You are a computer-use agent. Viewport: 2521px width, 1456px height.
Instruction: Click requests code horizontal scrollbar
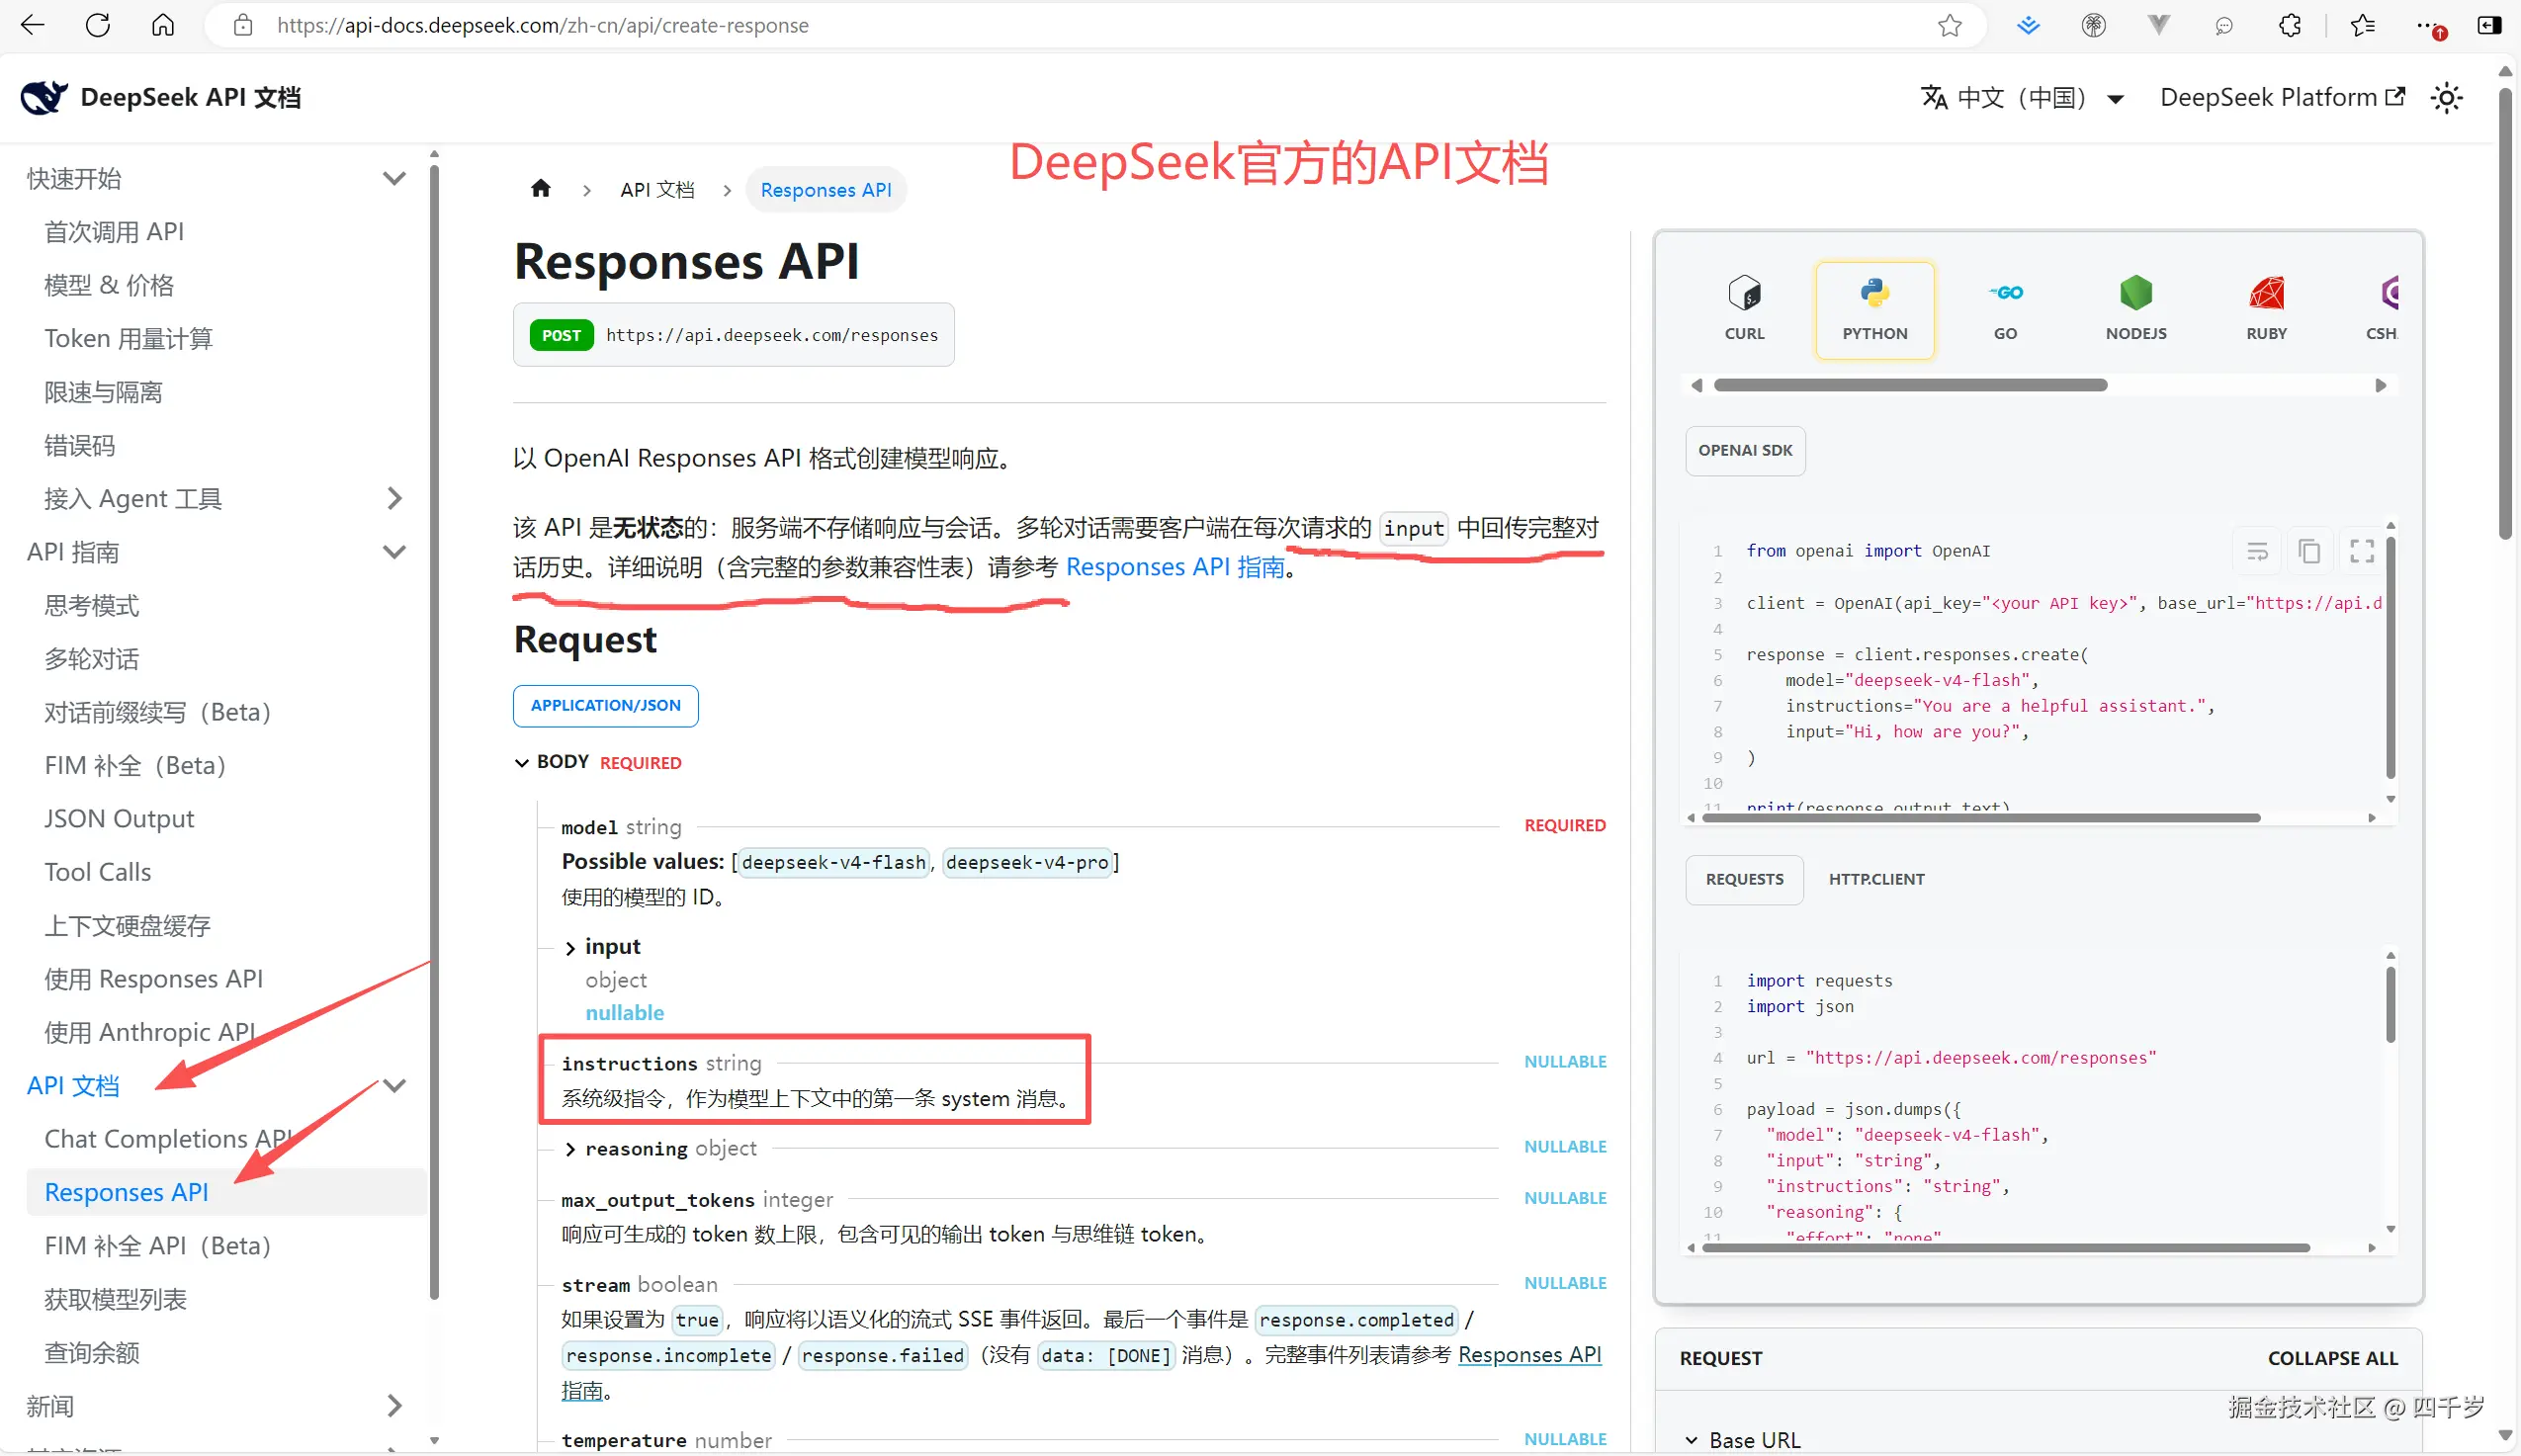[x=2006, y=1247]
